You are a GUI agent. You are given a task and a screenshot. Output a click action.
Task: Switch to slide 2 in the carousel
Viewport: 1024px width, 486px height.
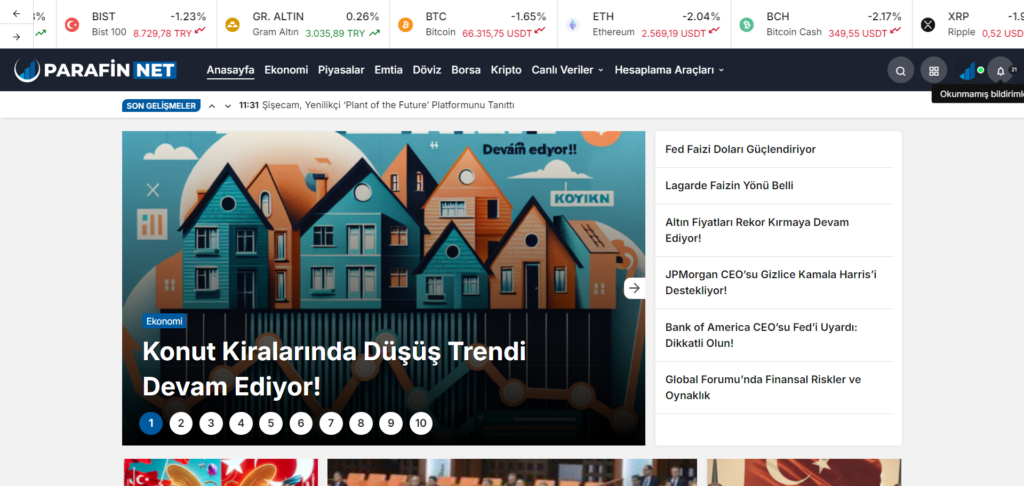point(180,423)
